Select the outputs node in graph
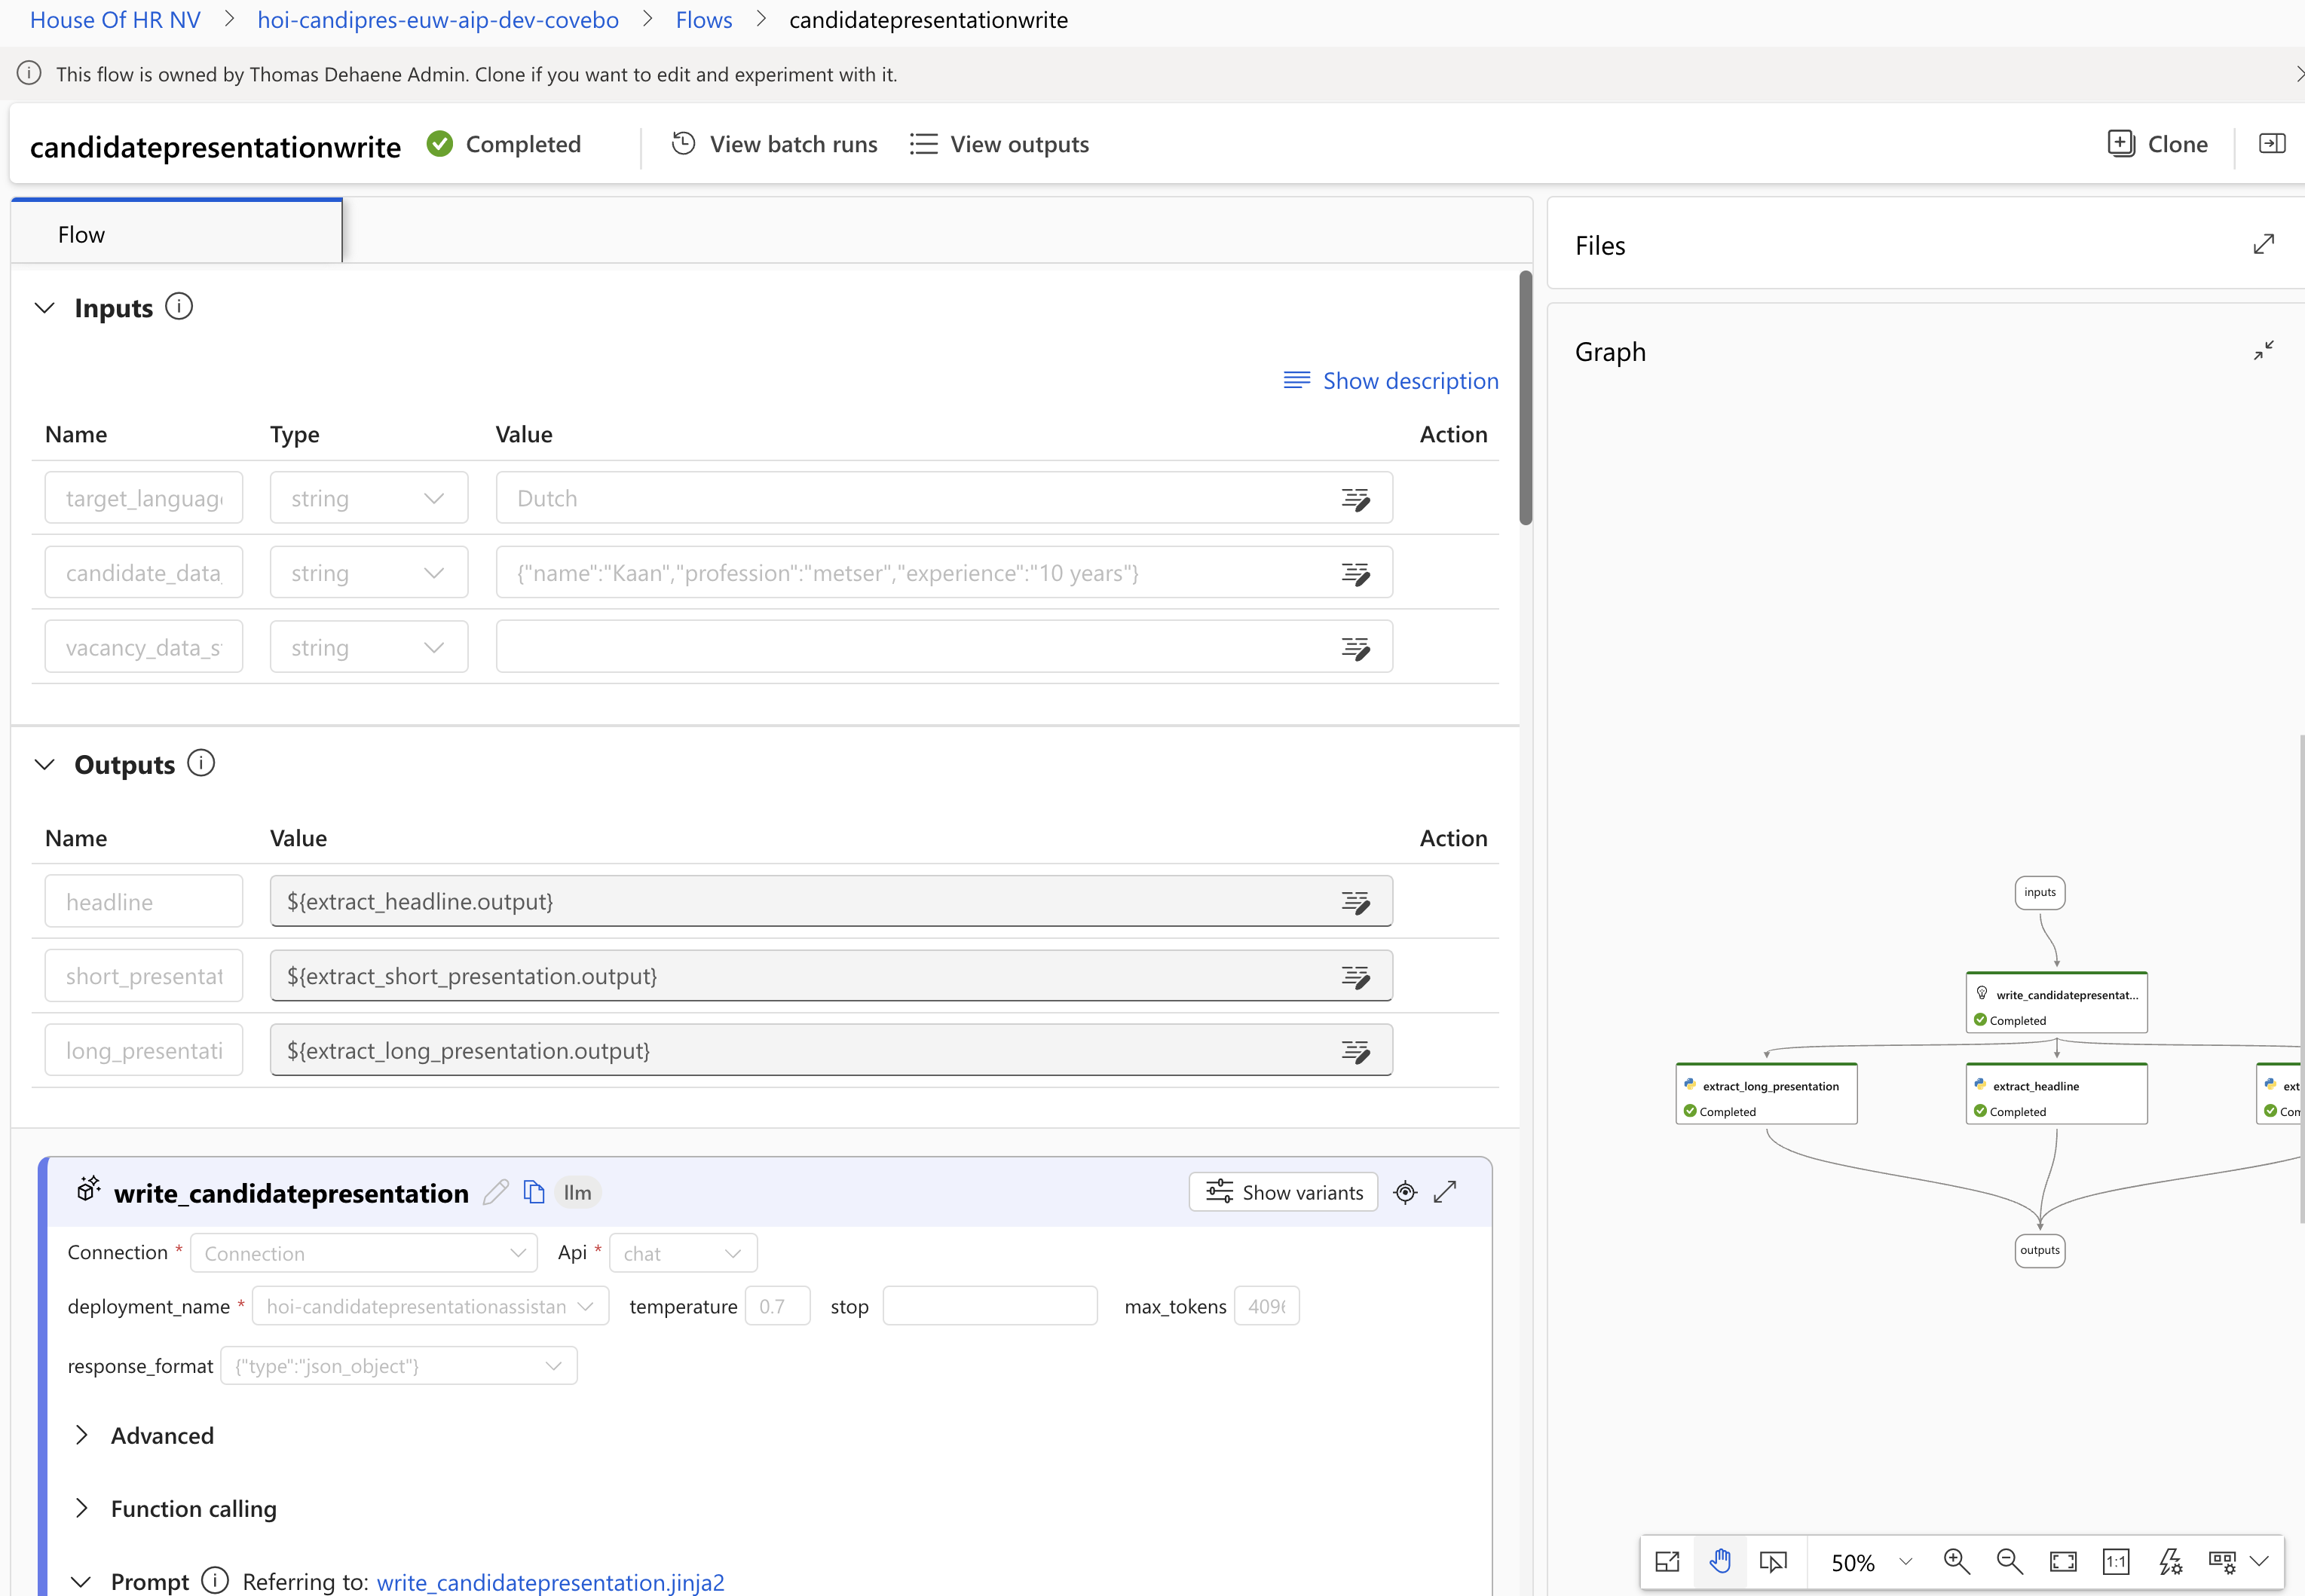The image size is (2305, 1596). 2040,1251
